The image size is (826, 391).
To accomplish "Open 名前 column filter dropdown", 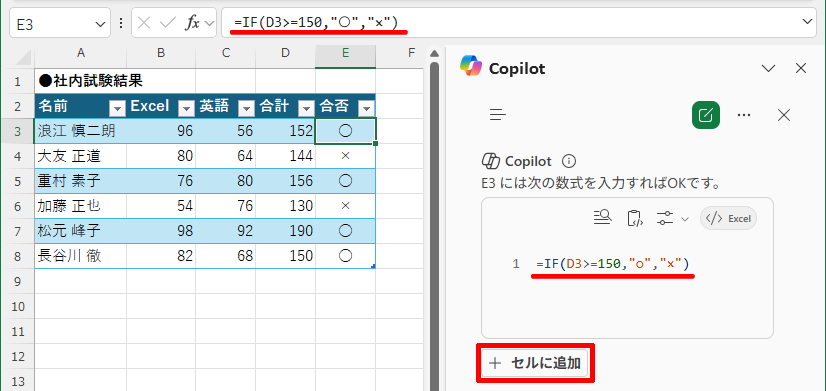I will 116,108.
